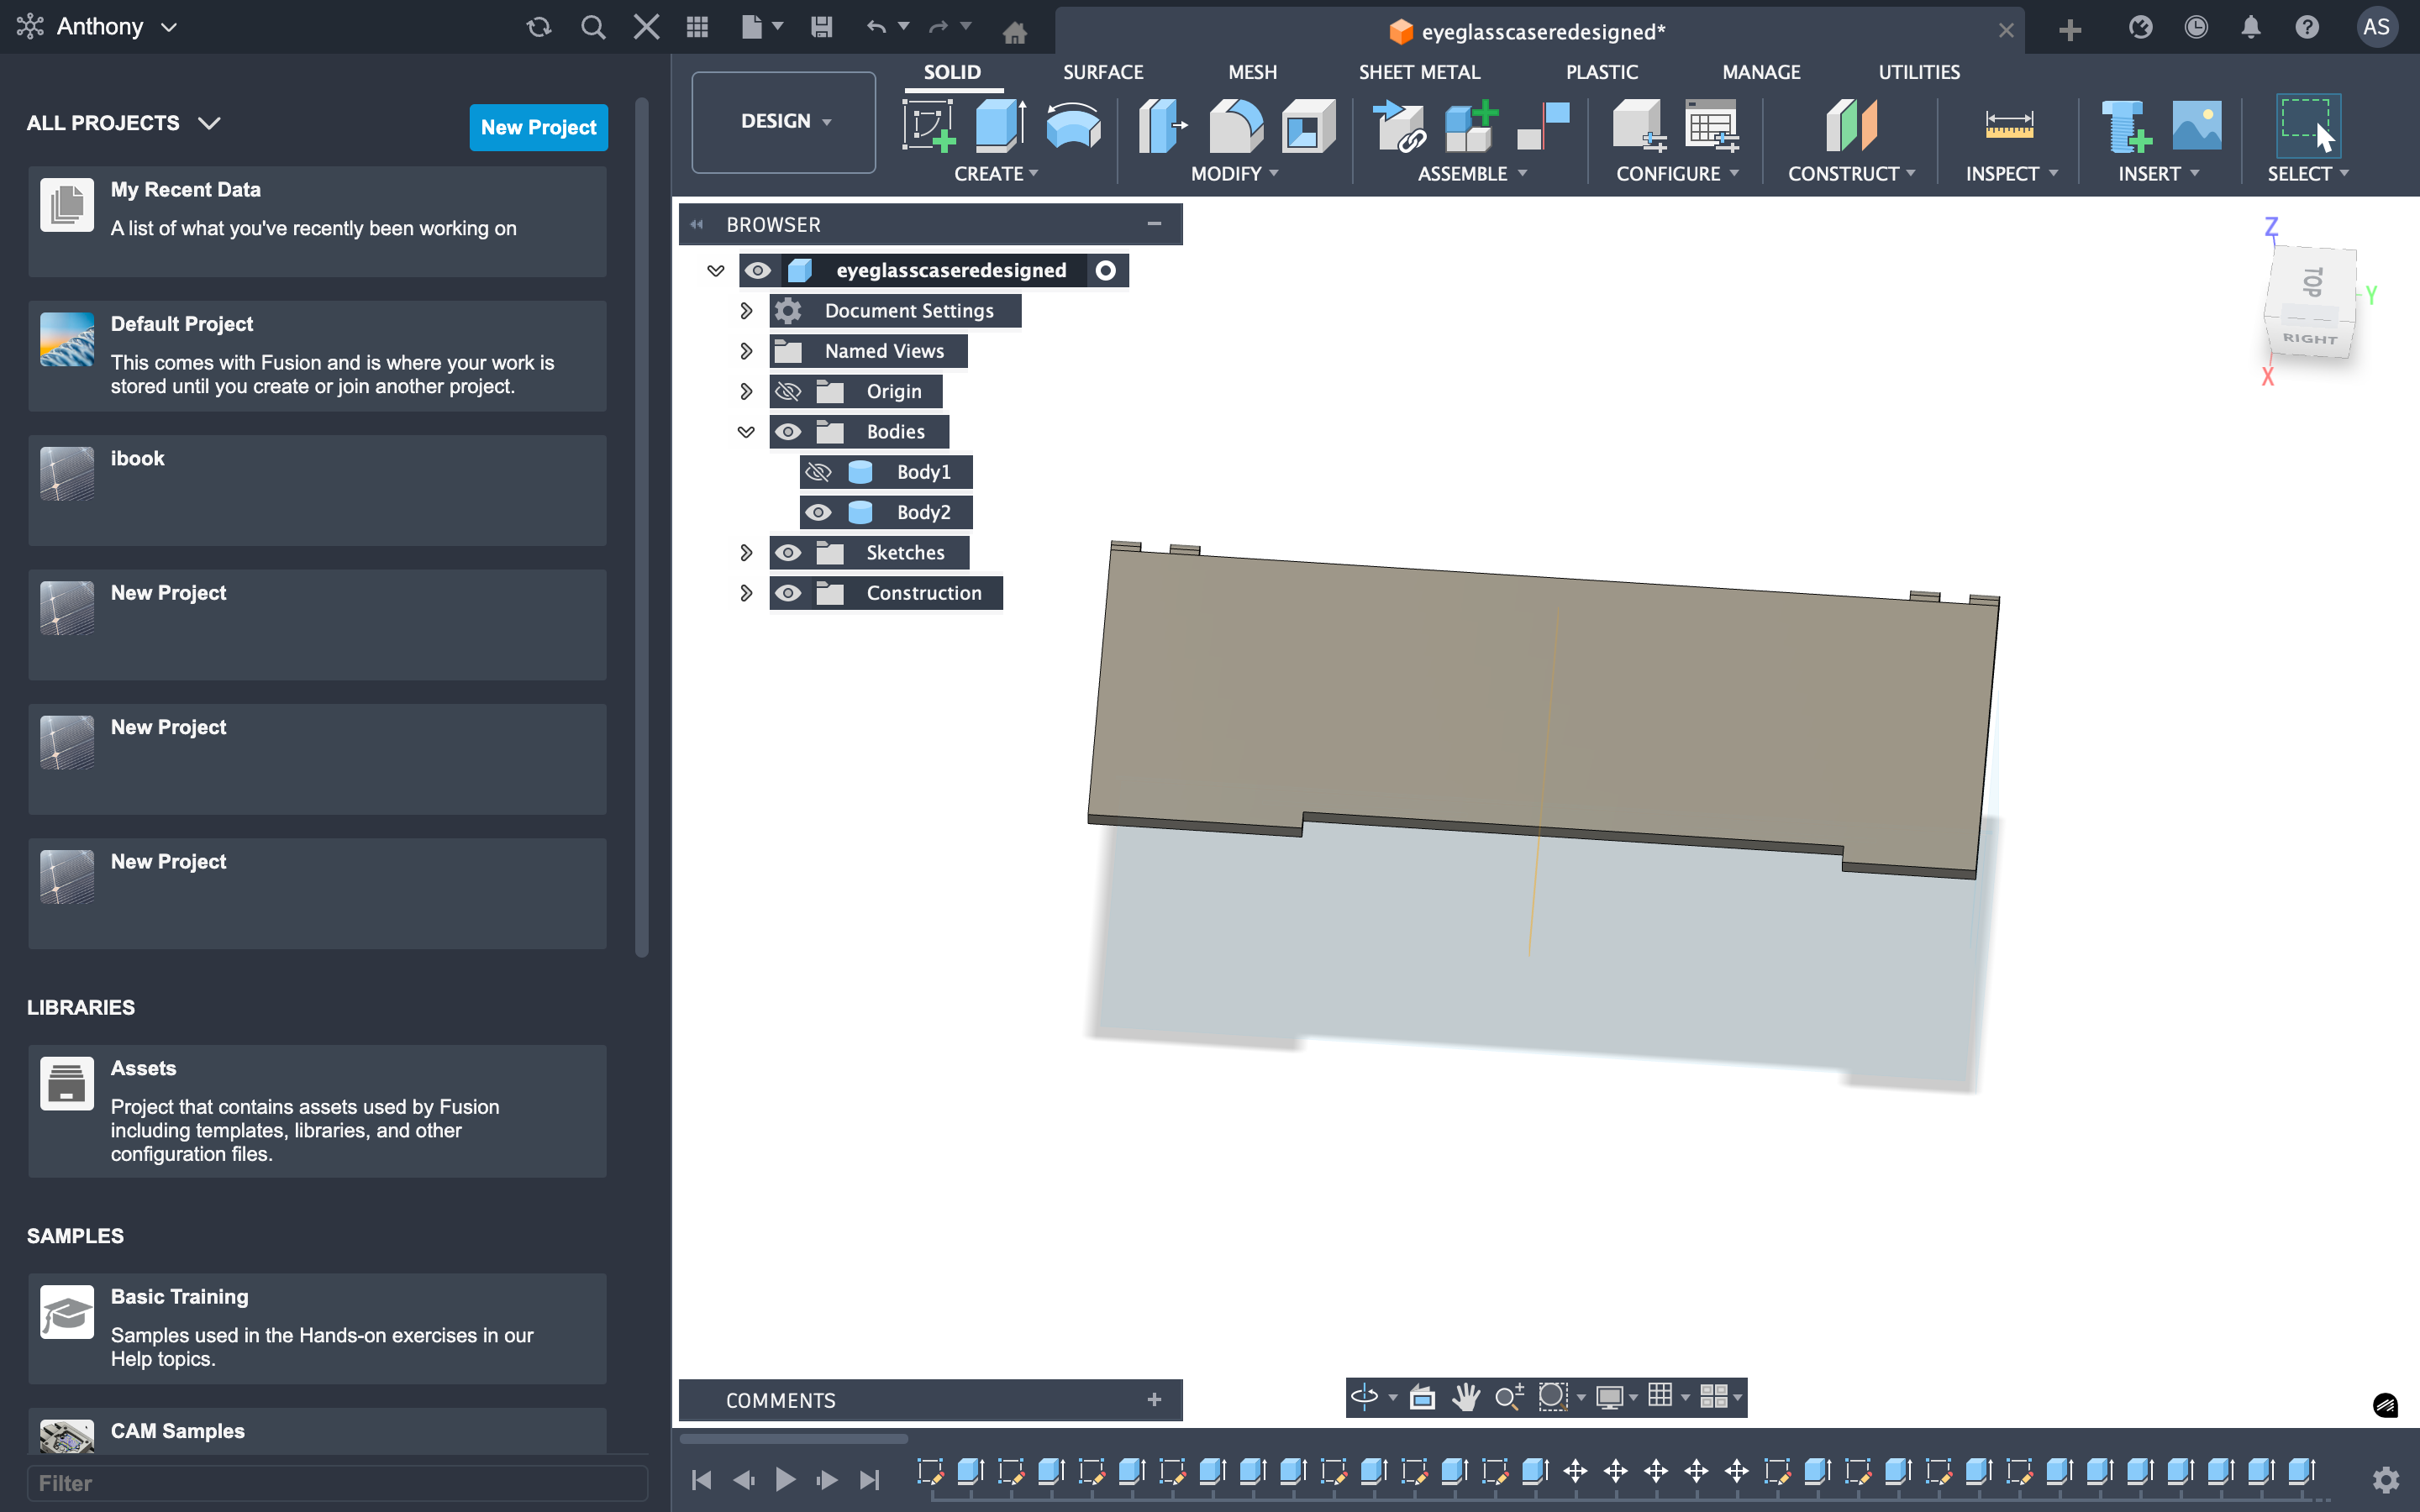This screenshot has height=1512, width=2420.
Task: Switch to the SURFACE tab
Action: 1102,72
